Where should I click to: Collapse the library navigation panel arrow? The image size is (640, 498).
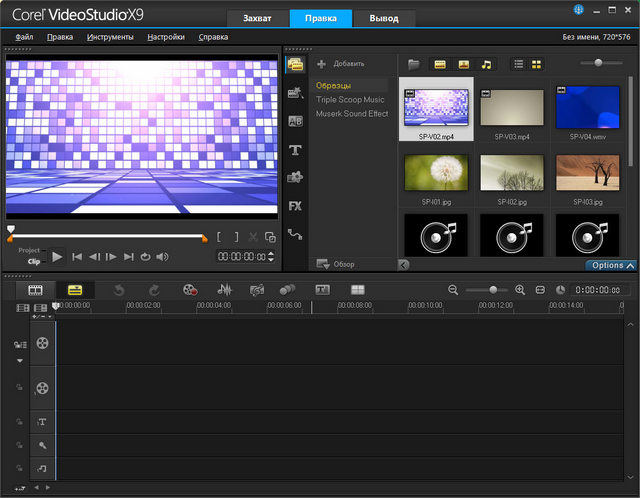click(x=403, y=265)
